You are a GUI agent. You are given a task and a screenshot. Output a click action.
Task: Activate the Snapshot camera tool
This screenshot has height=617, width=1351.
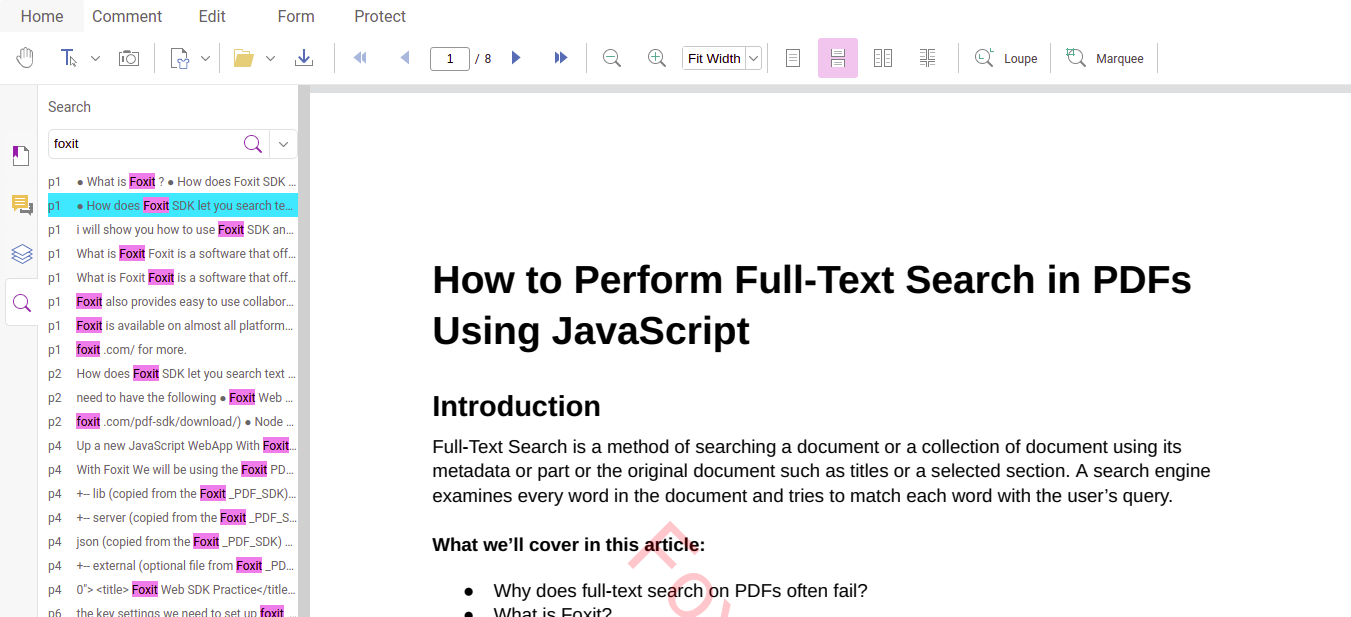(x=129, y=57)
